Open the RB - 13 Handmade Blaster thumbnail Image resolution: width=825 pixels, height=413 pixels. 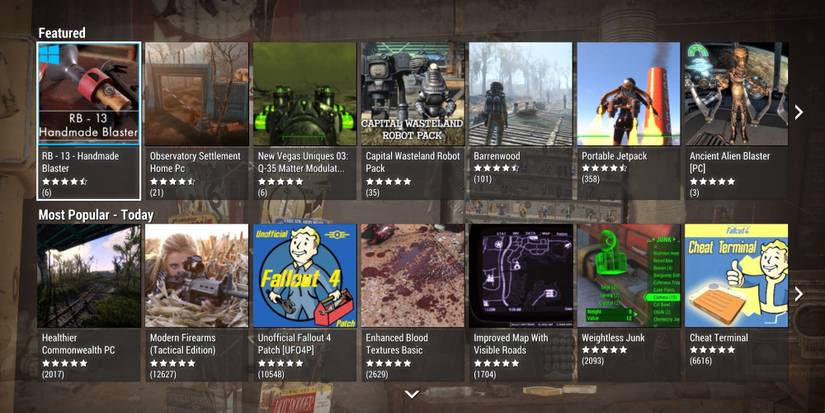click(89, 94)
